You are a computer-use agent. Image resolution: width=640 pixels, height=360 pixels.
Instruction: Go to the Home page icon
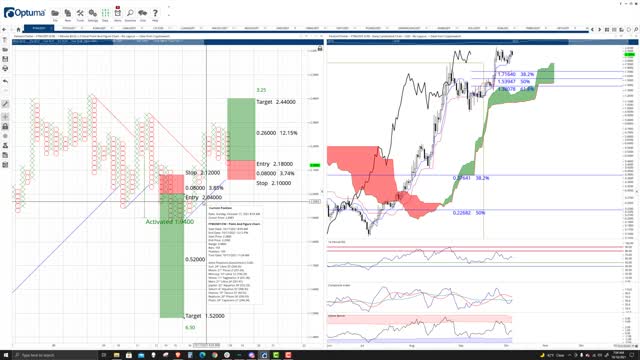(18, 29)
